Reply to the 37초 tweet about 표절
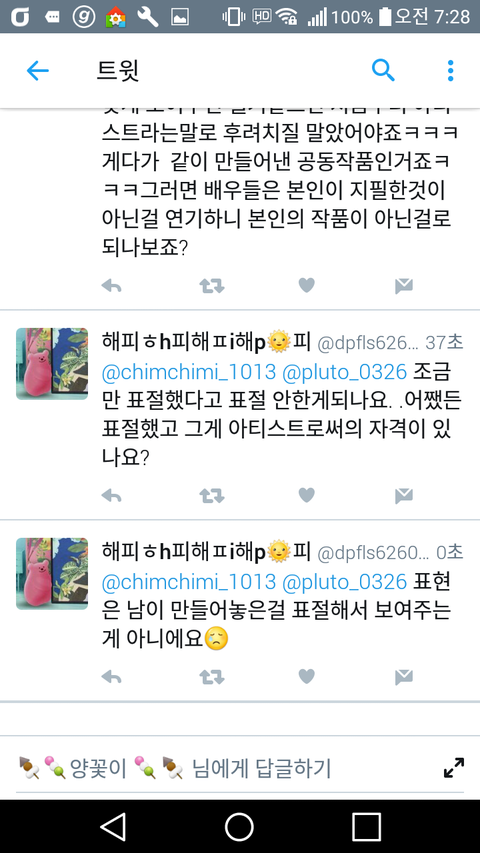Screen dimensions: 480x853 112,496
